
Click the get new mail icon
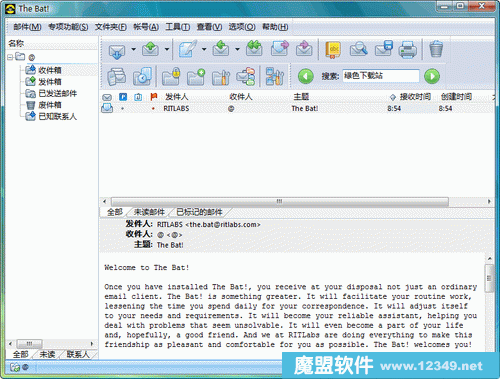coord(117,50)
